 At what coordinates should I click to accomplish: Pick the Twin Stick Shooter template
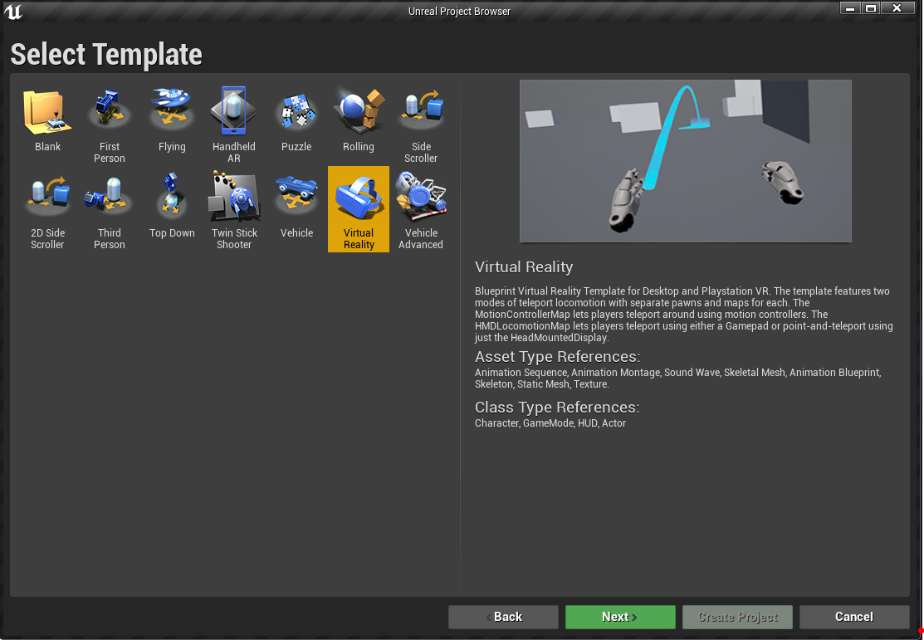pos(234,210)
